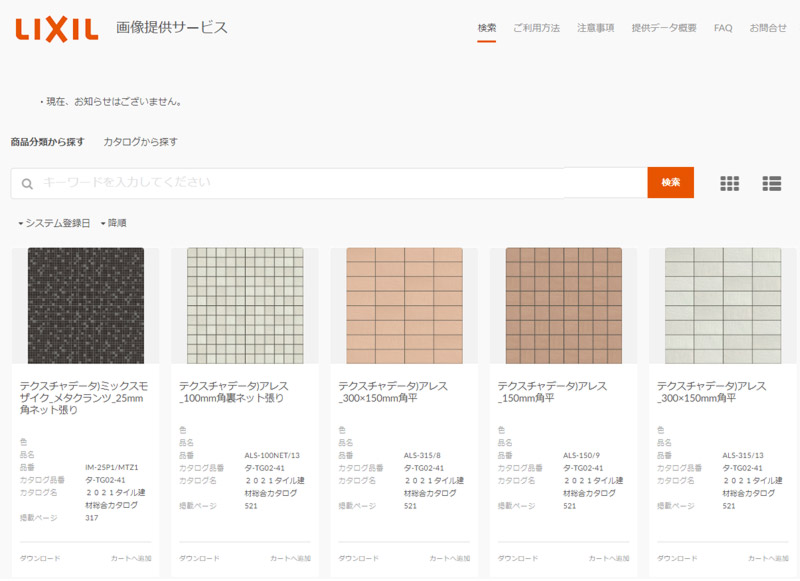Open the ミックスモザイク_メタクランツ title link

tap(84, 398)
